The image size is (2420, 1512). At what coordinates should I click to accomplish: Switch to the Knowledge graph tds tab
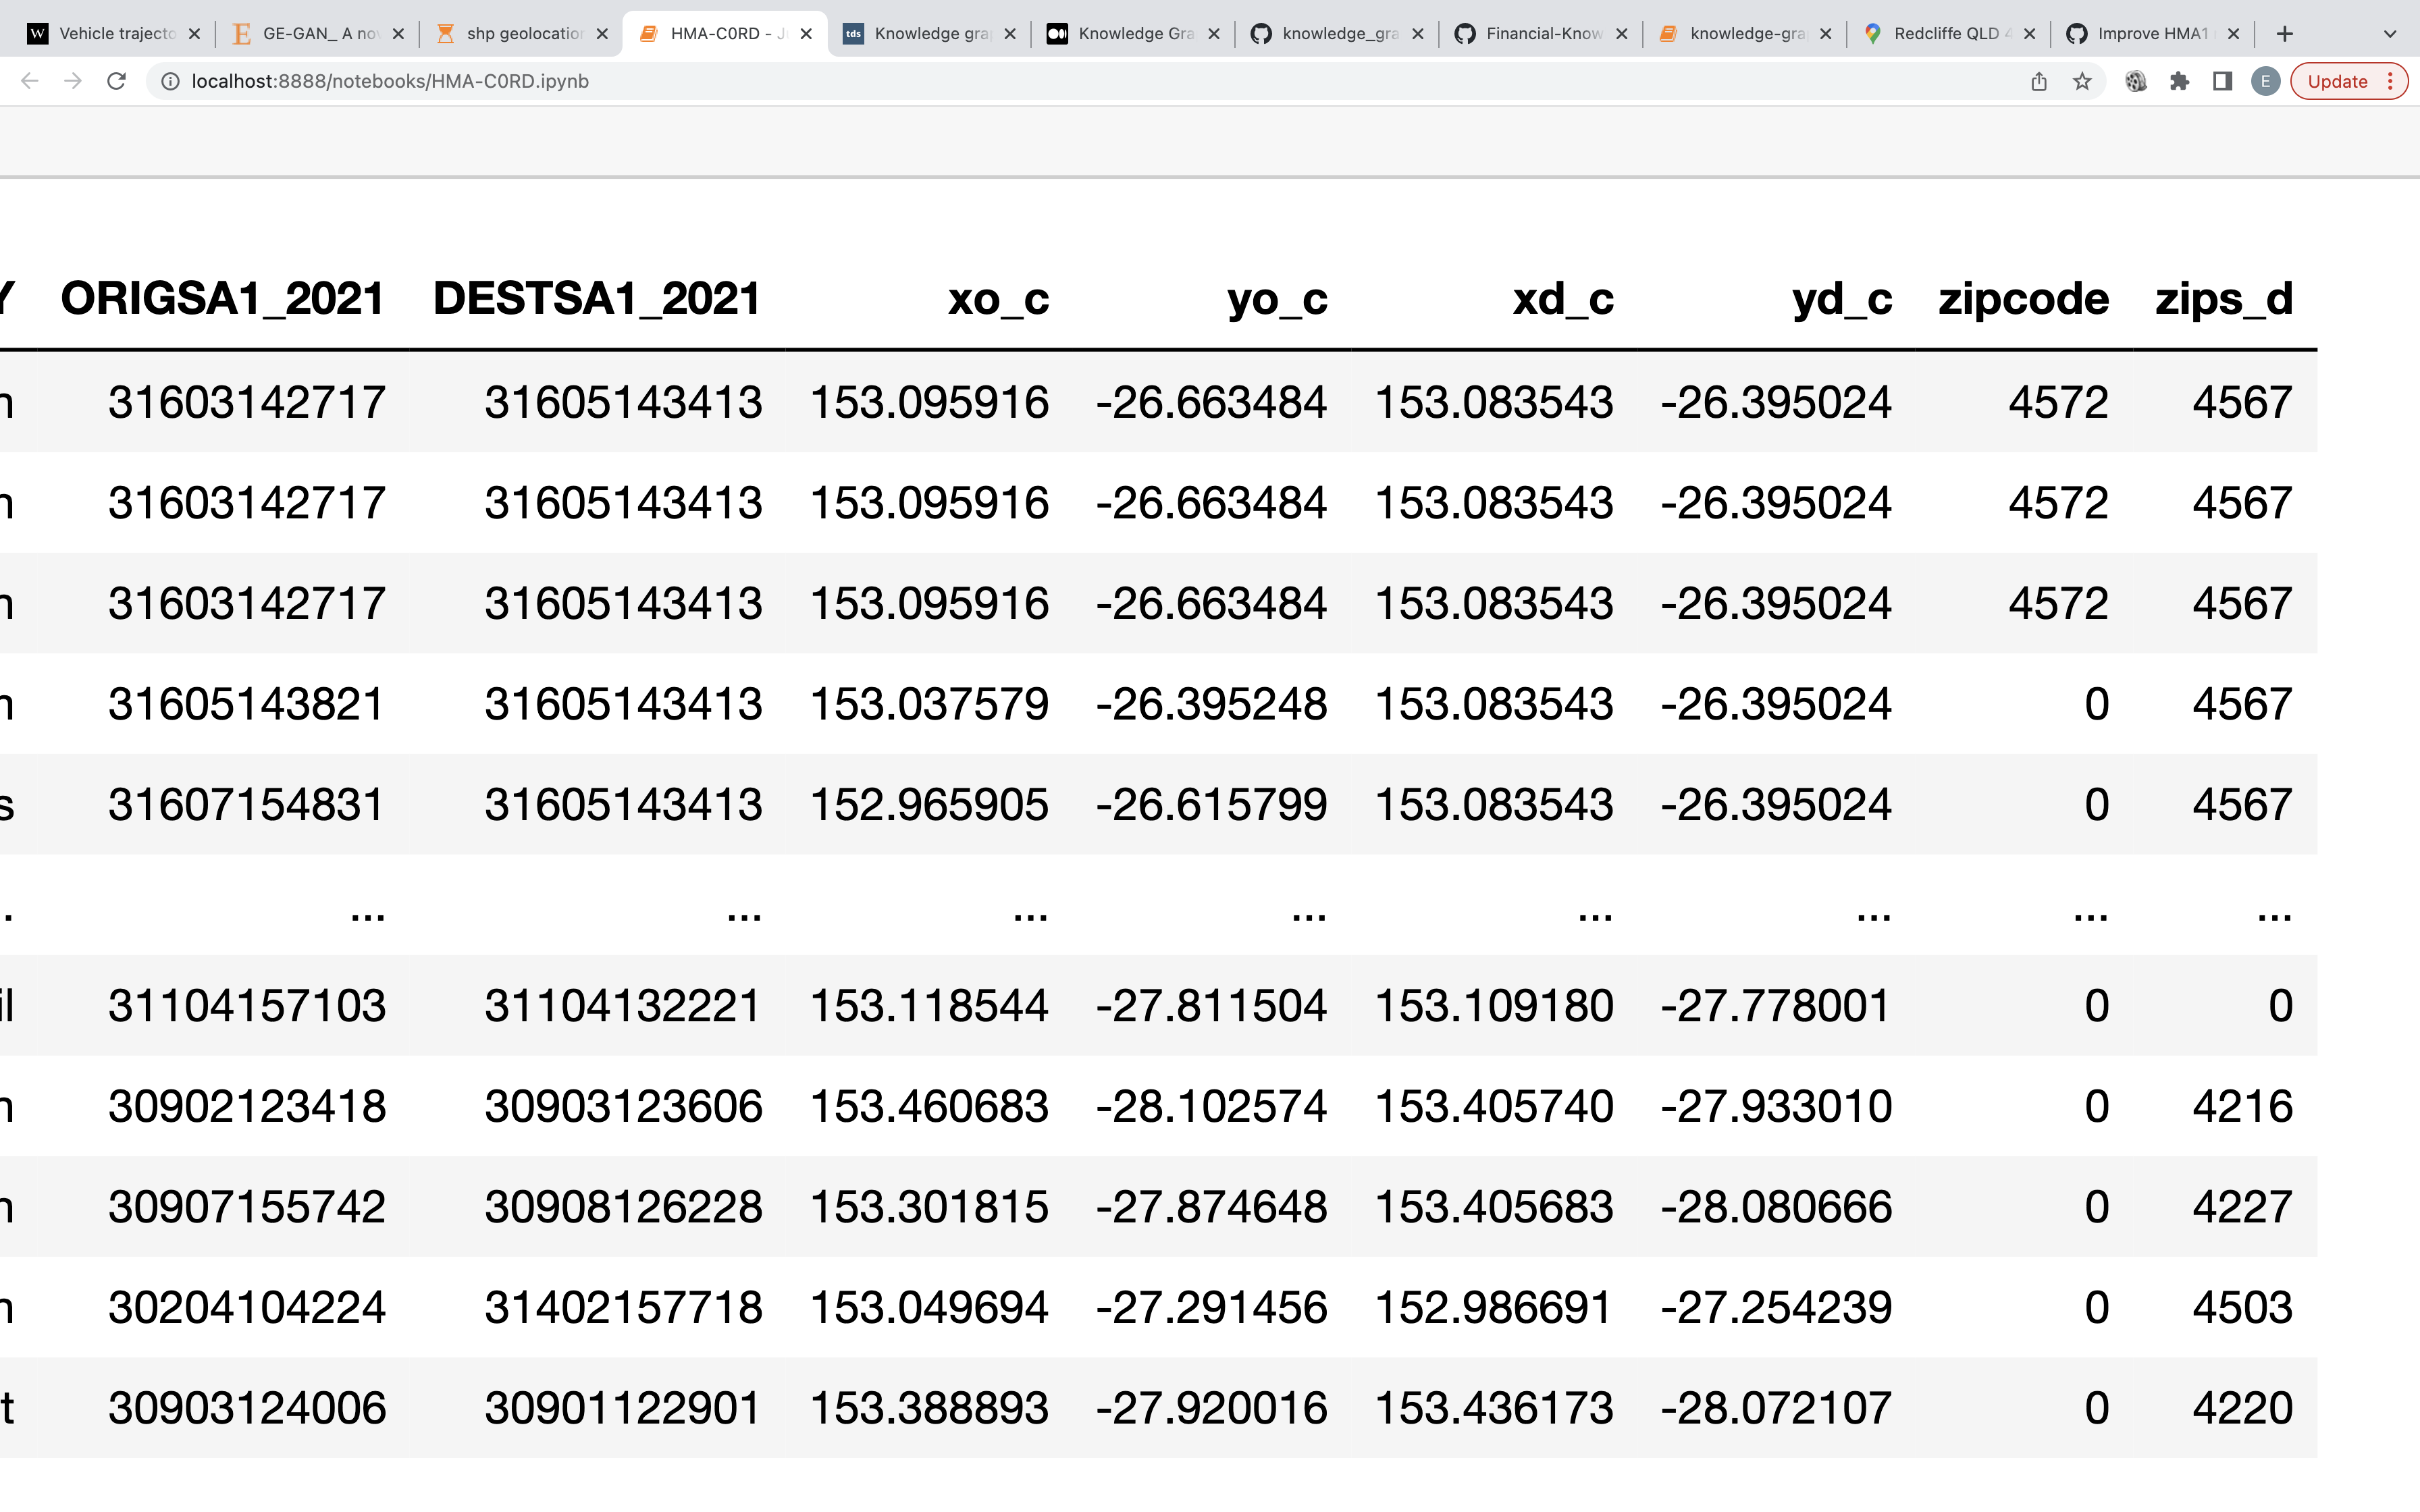point(925,33)
